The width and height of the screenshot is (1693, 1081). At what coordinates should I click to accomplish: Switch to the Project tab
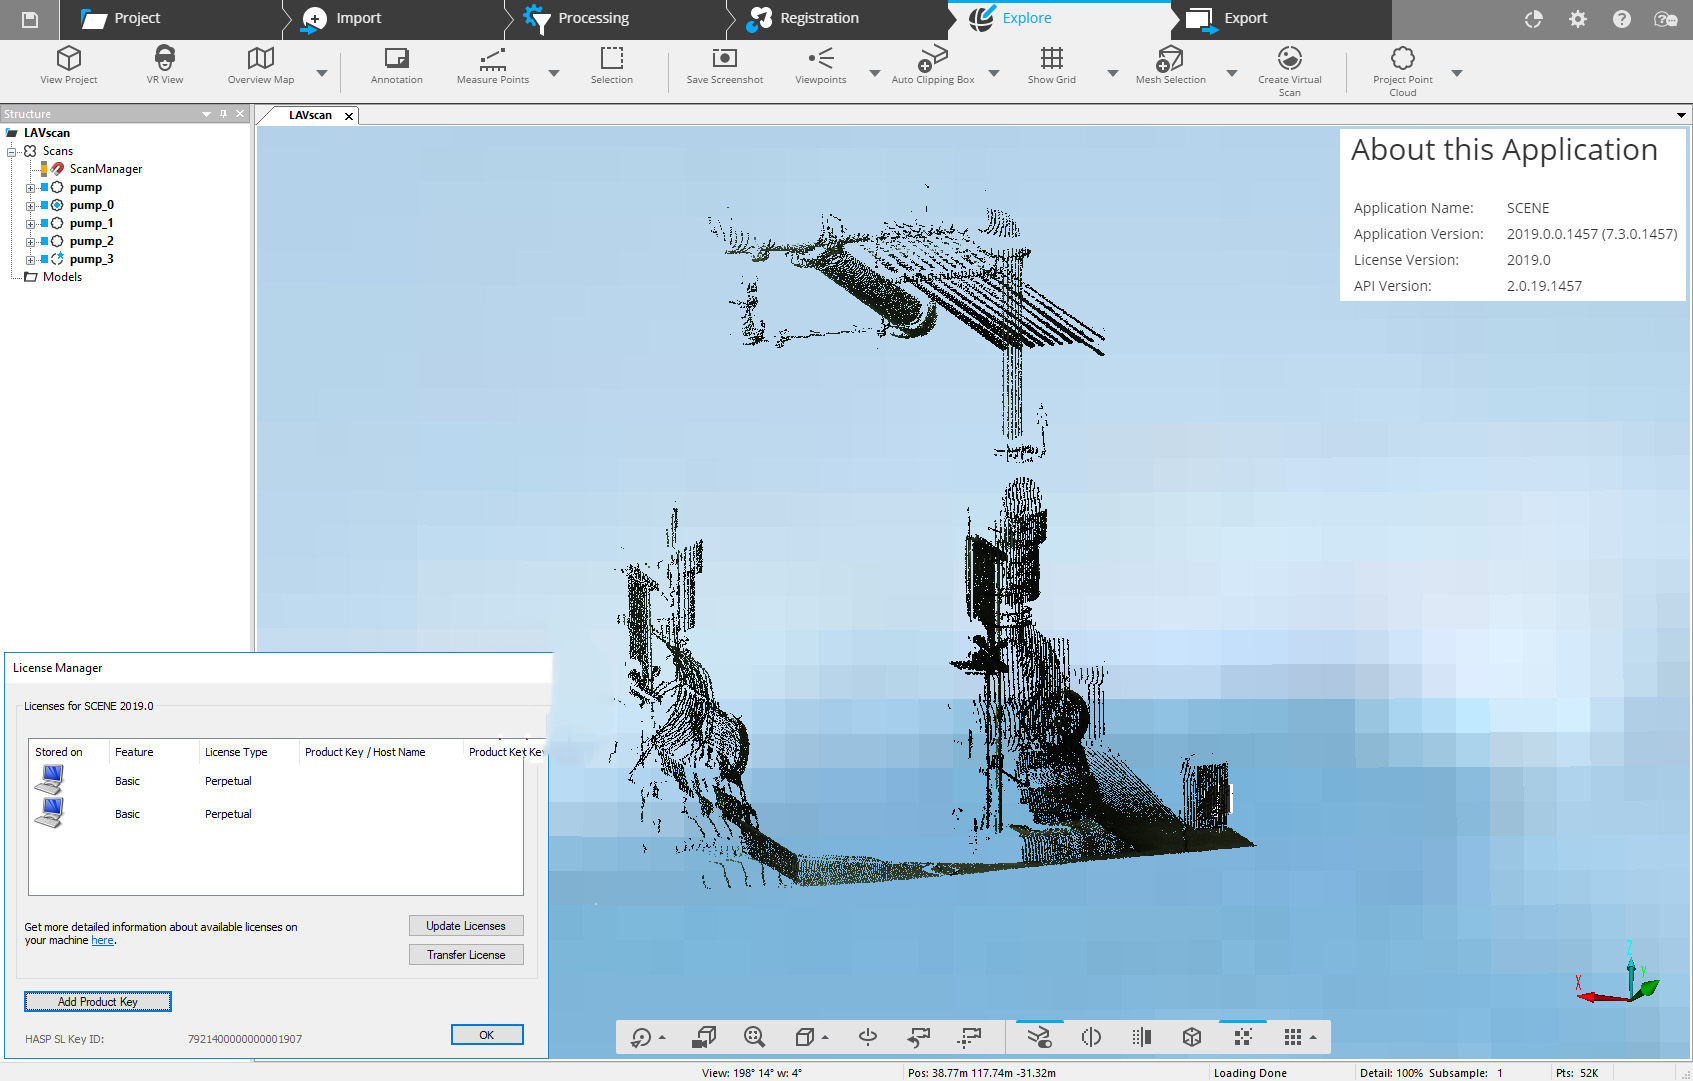[170, 19]
